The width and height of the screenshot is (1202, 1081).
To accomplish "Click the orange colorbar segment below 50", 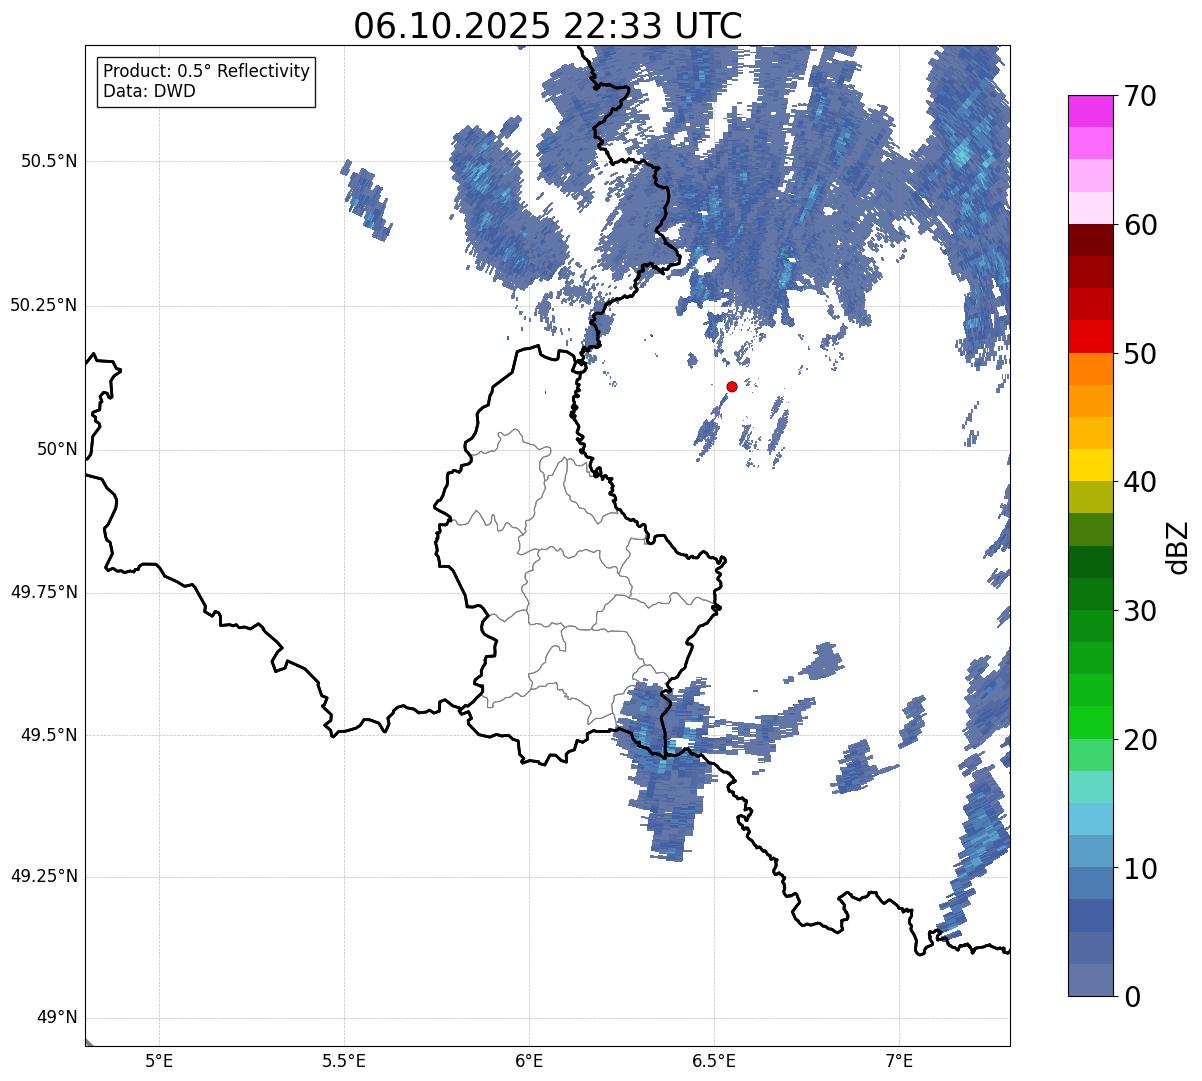I will click(x=1090, y=369).
